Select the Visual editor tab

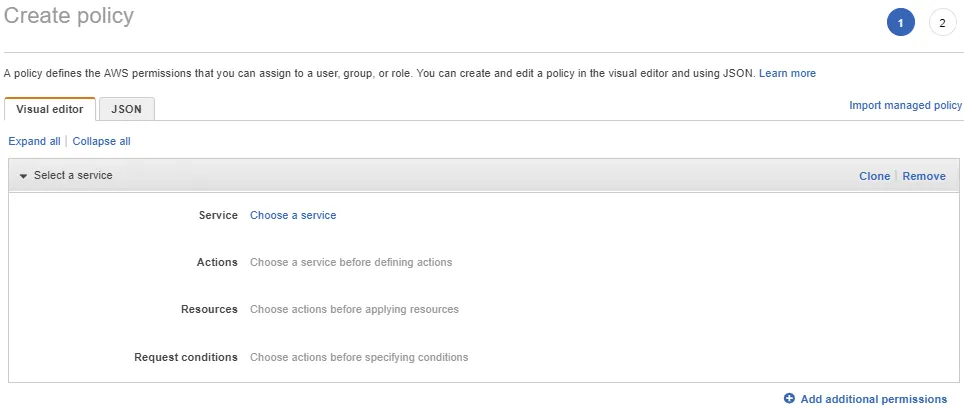pos(50,109)
